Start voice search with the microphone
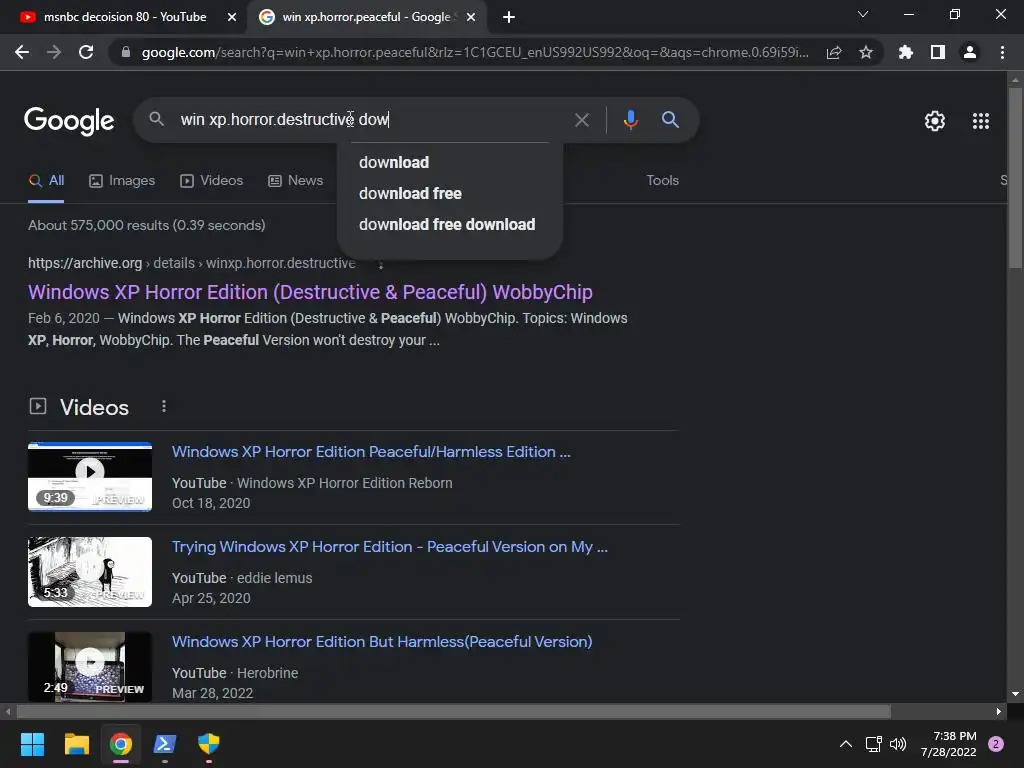 (x=630, y=120)
